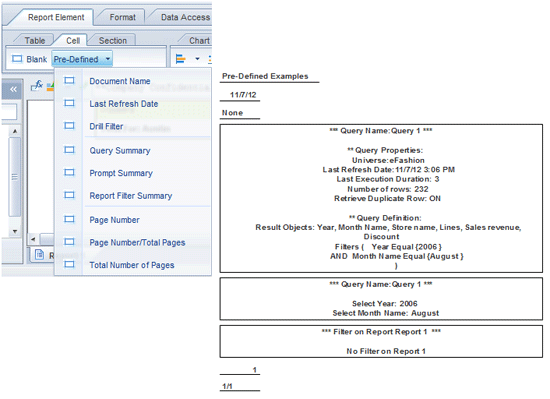The image size is (550, 399).
Task: Open the Data Access tab
Action: 185,17
